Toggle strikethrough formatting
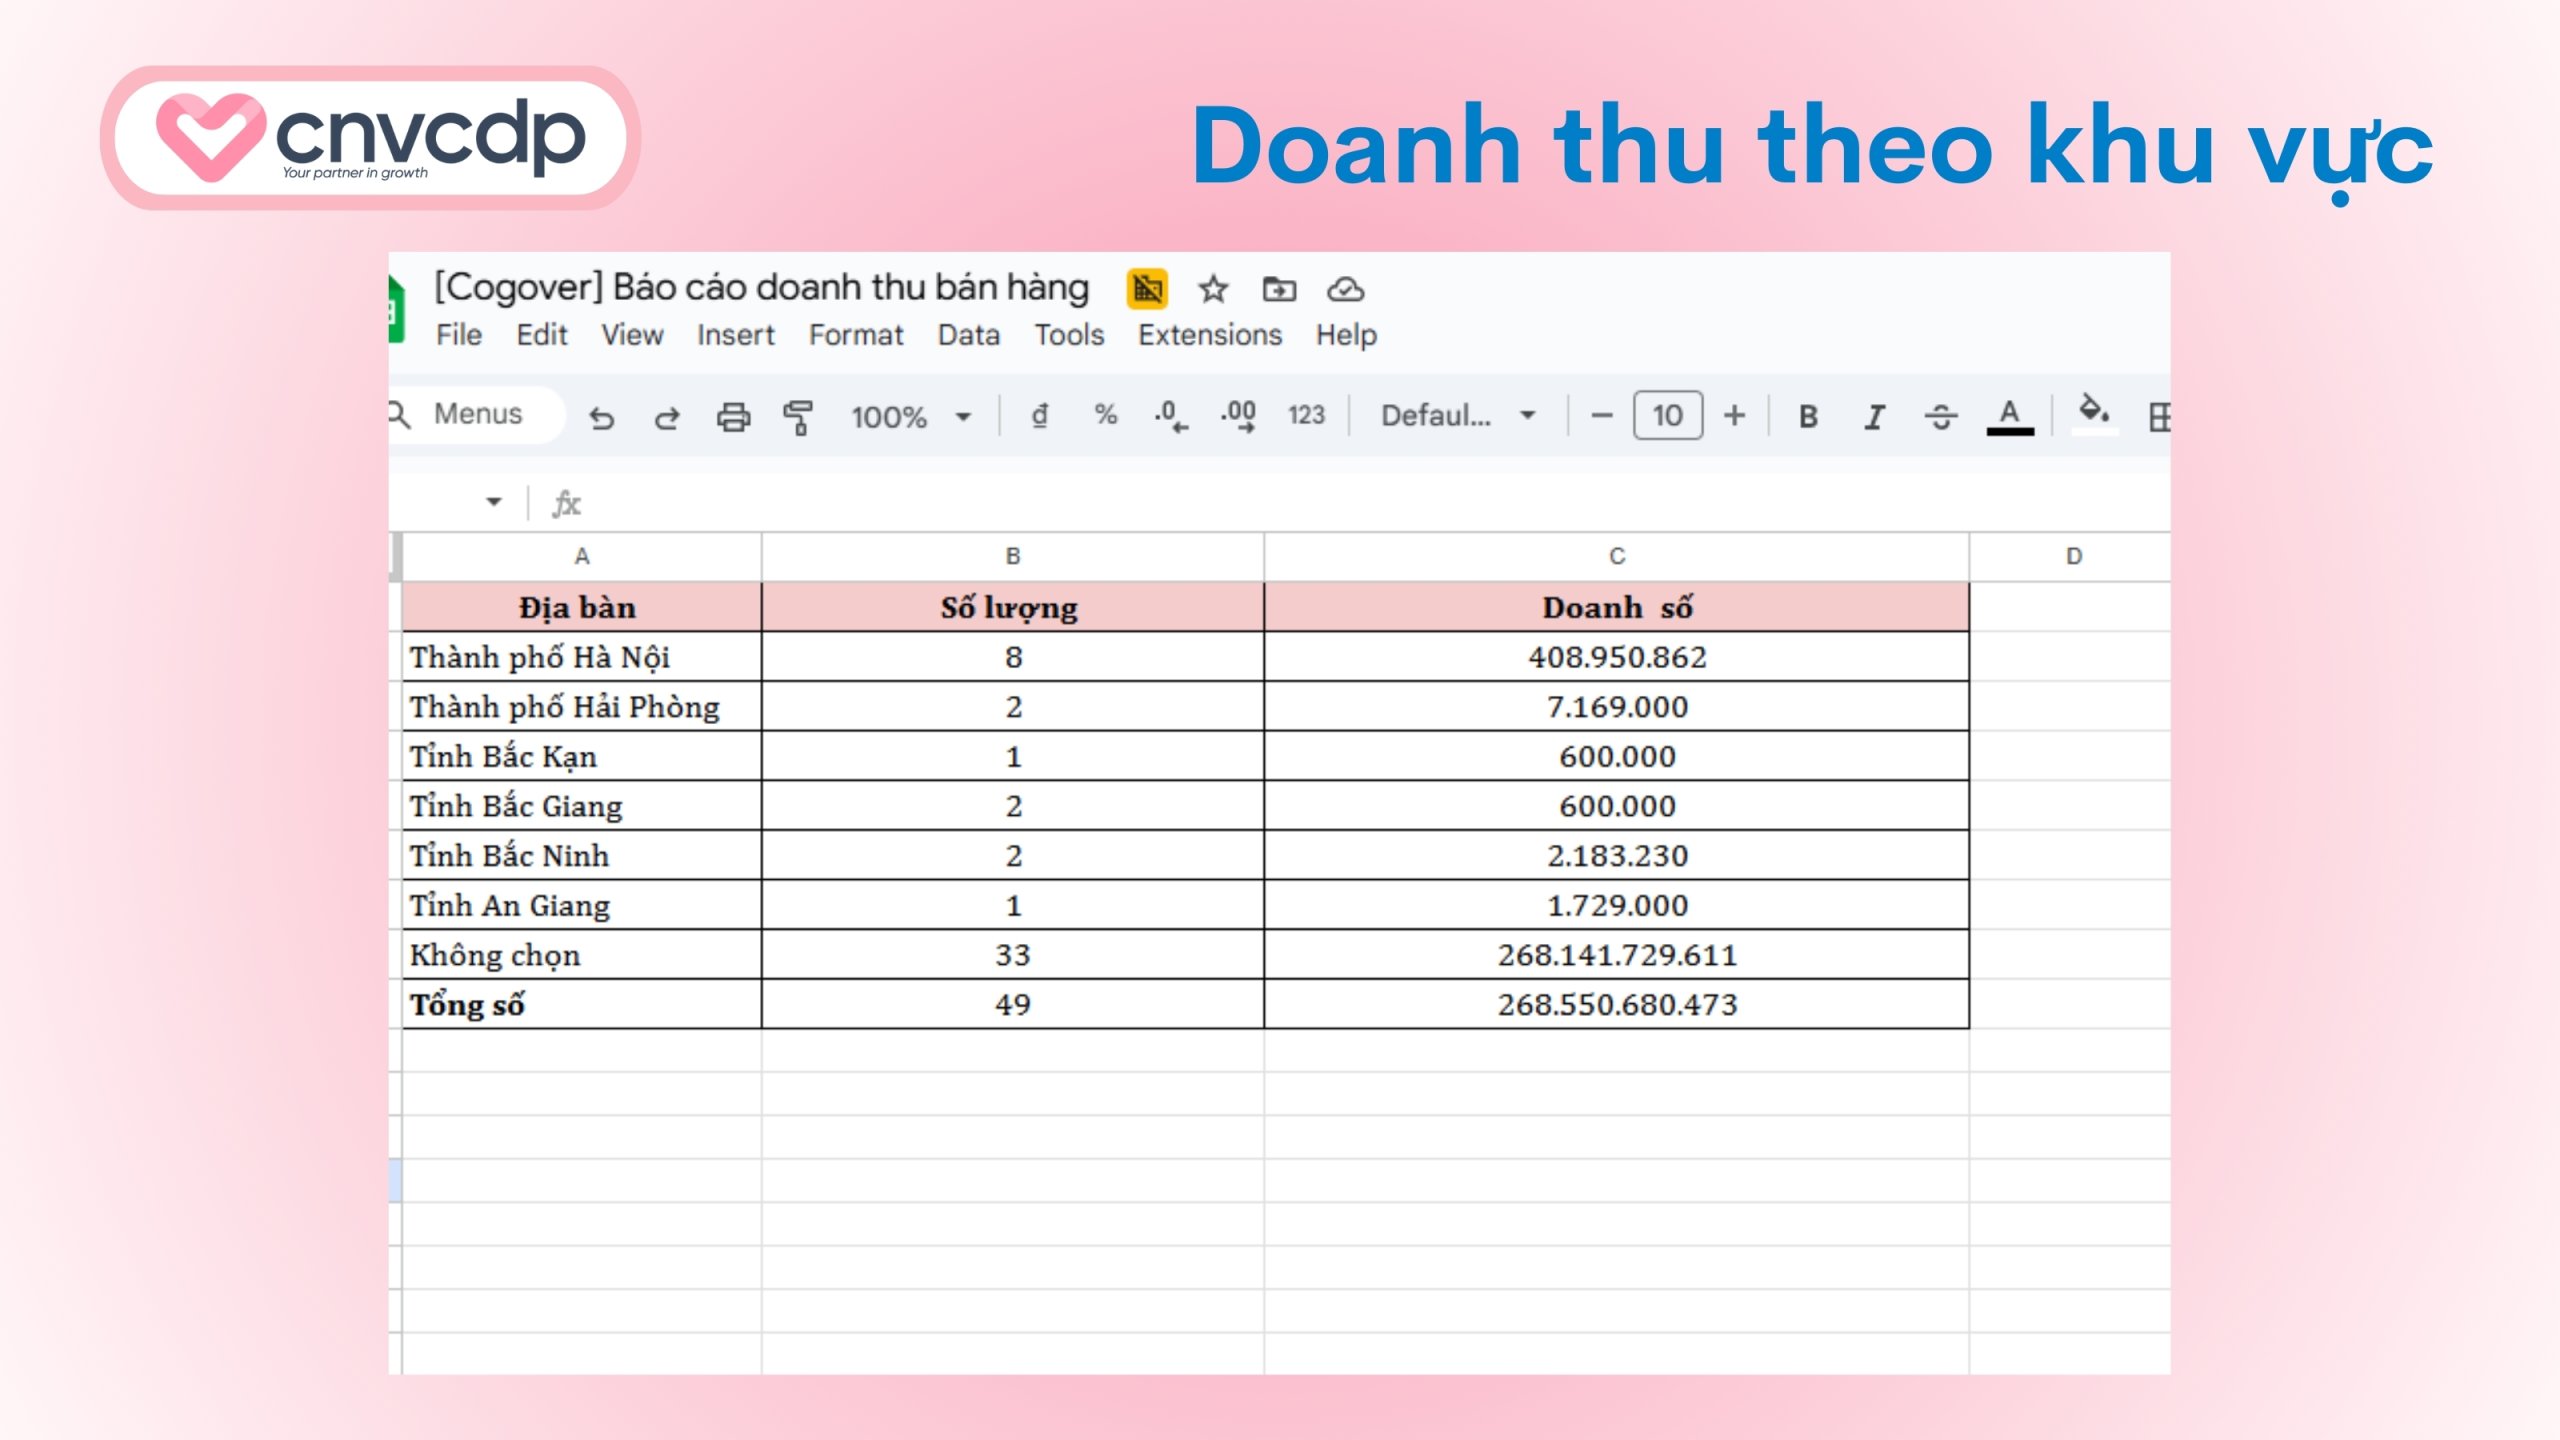Image resolution: width=2560 pixels, height=1440 pixels. coord(1940,416)
